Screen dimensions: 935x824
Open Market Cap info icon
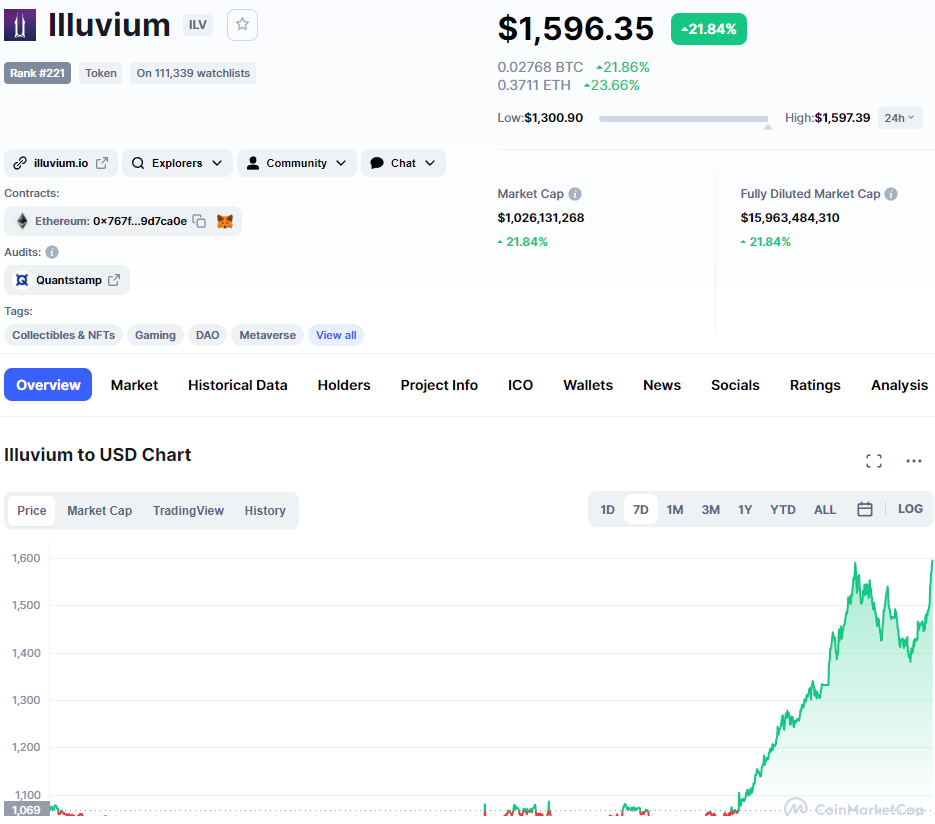click(x=575, y=194)
